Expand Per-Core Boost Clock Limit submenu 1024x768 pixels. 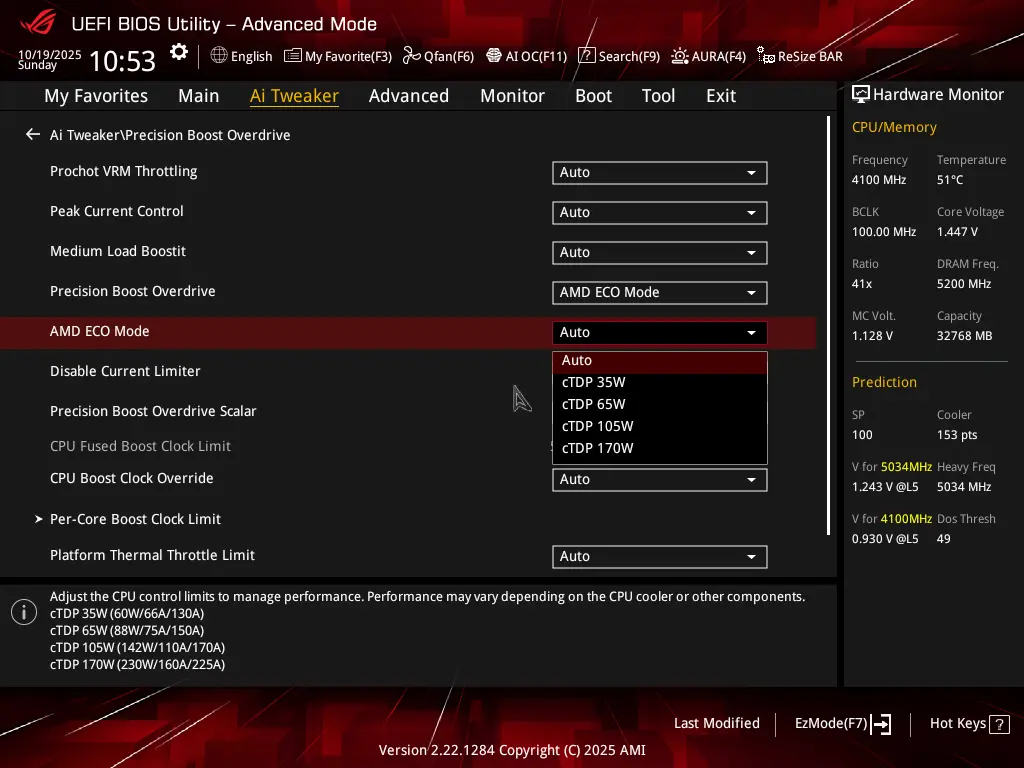click(135, 519)
